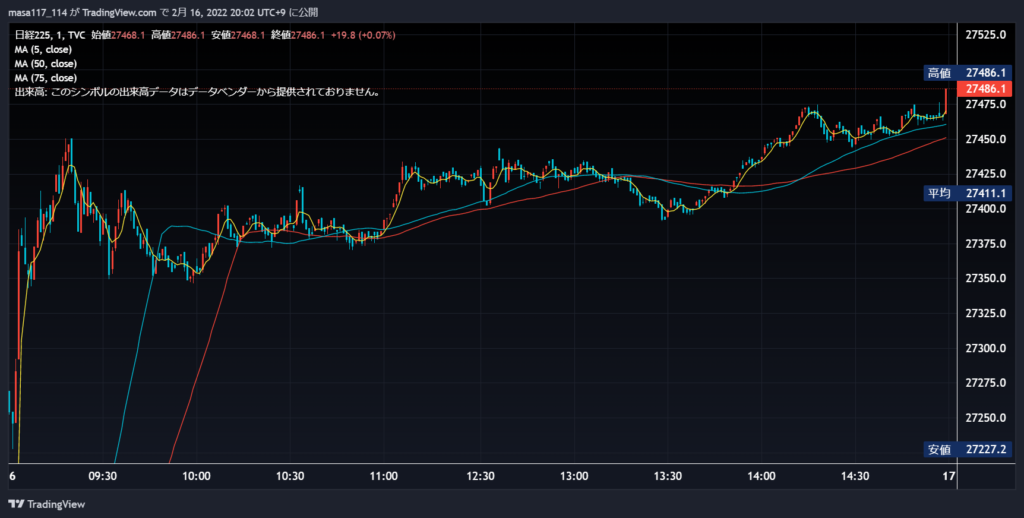The height and width of the screenshot is (518, 1024).
Task: Click the 14:00 time axis label
Action: [761, 476]
